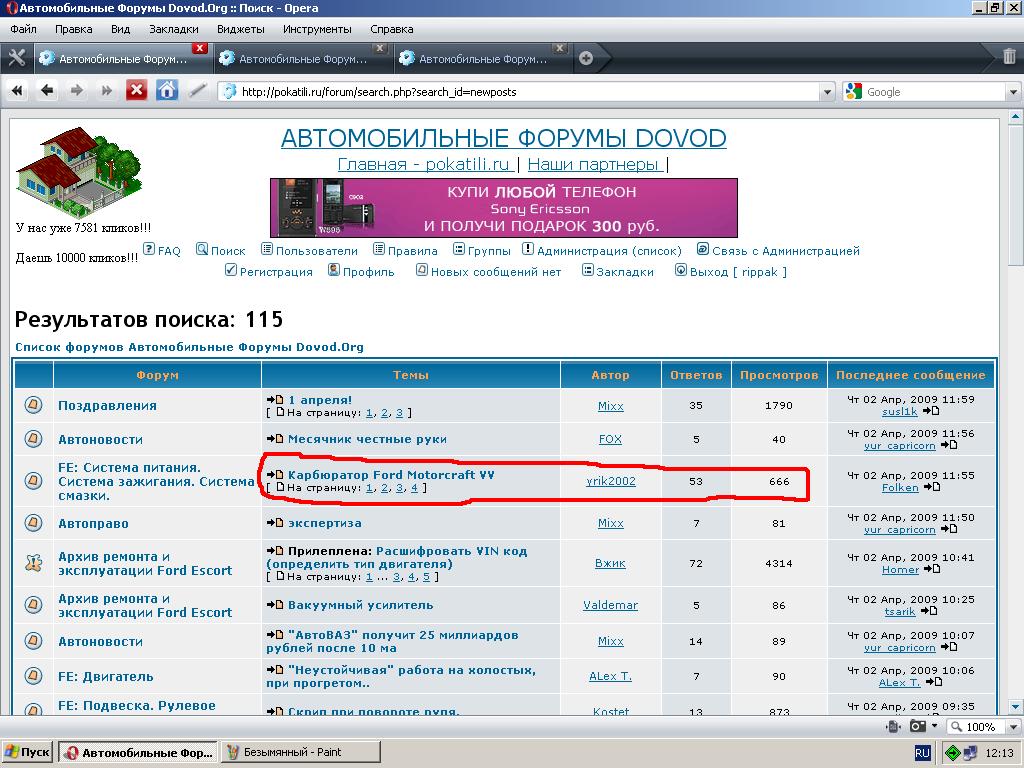Open author profile yrik2002
This screenshot has width=1024, height=768.
pos(610,481)
